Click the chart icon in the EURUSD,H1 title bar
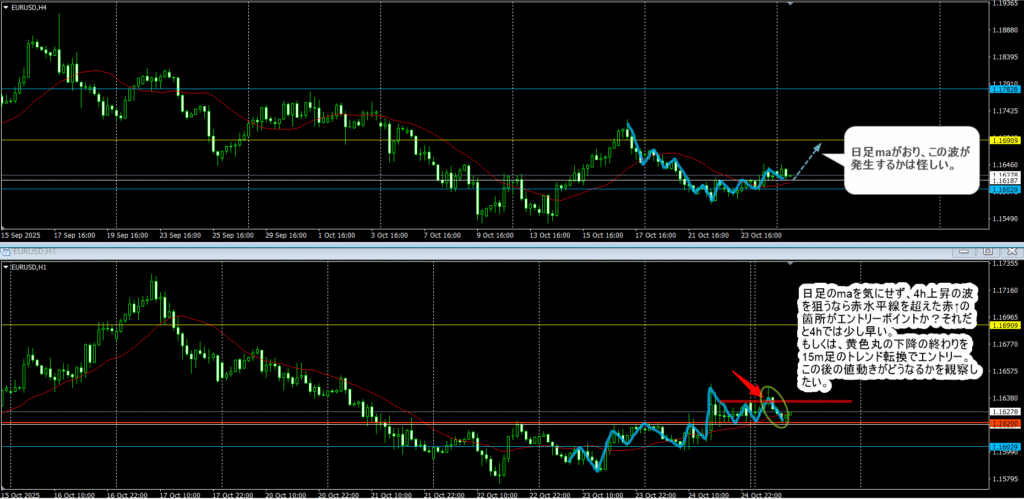1024x499 pixels. [6, 252]
